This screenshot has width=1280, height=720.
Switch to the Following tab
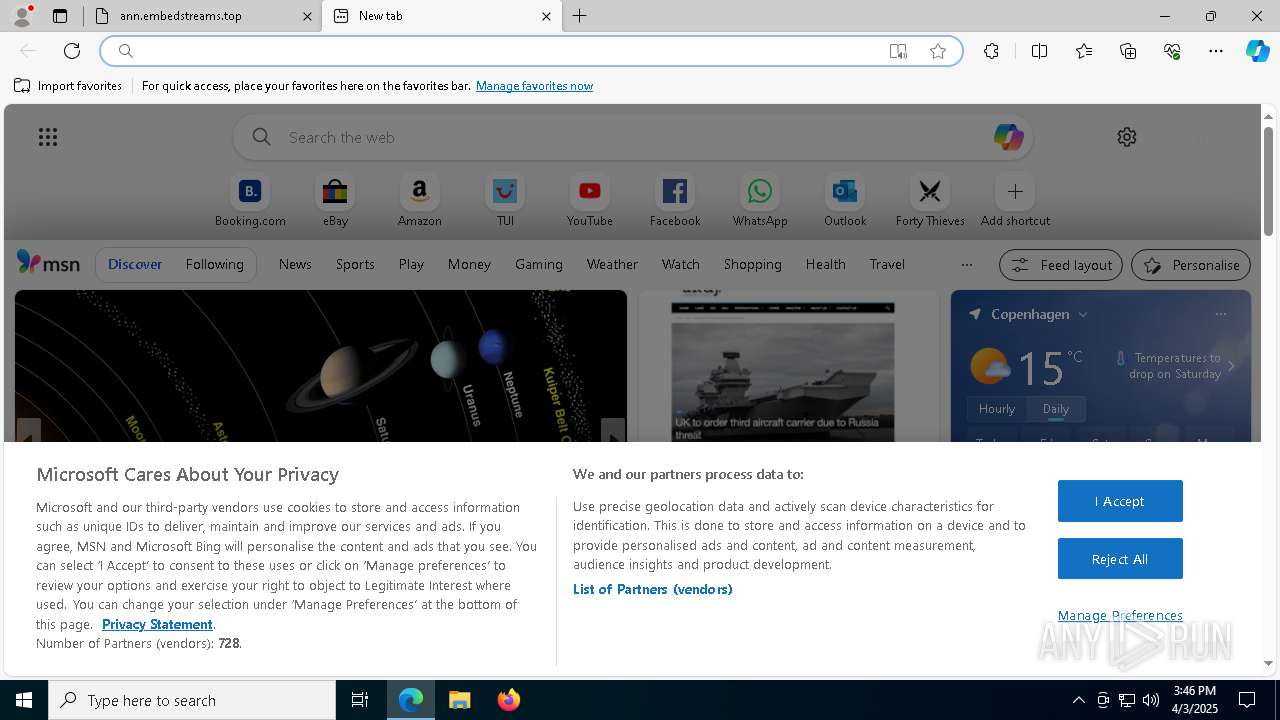click(214, 264)
